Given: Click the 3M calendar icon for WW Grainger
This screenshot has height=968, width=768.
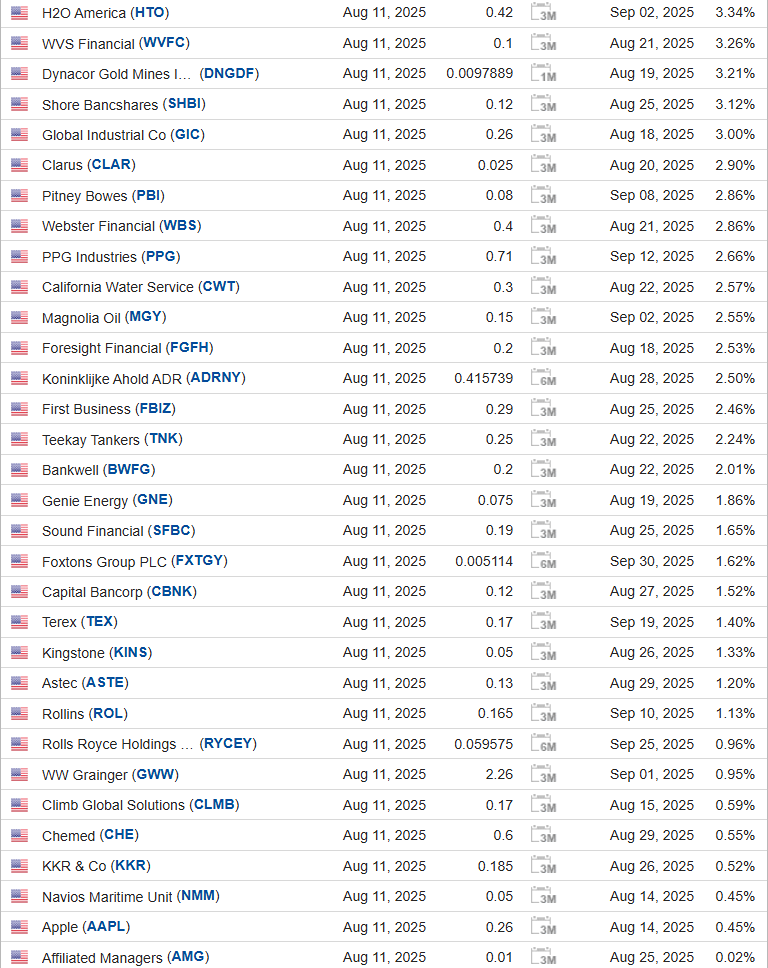Looking at the screenshot, I should click(x=544, y=775).
